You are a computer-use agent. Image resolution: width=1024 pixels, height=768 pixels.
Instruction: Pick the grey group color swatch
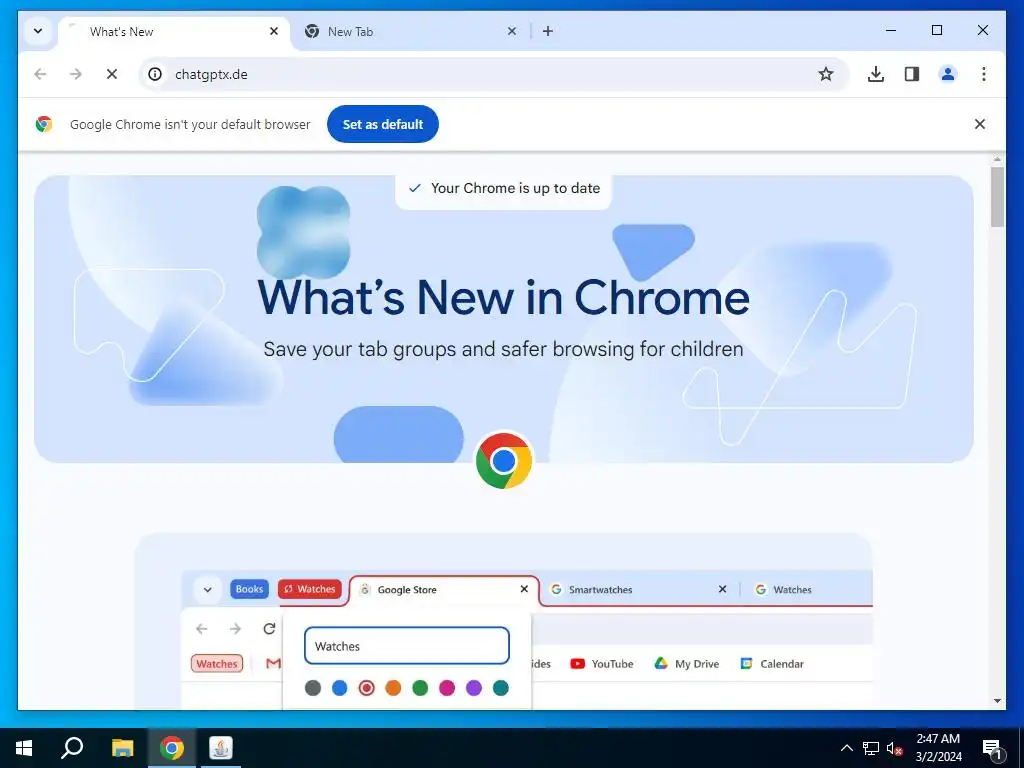pos(313,688)
